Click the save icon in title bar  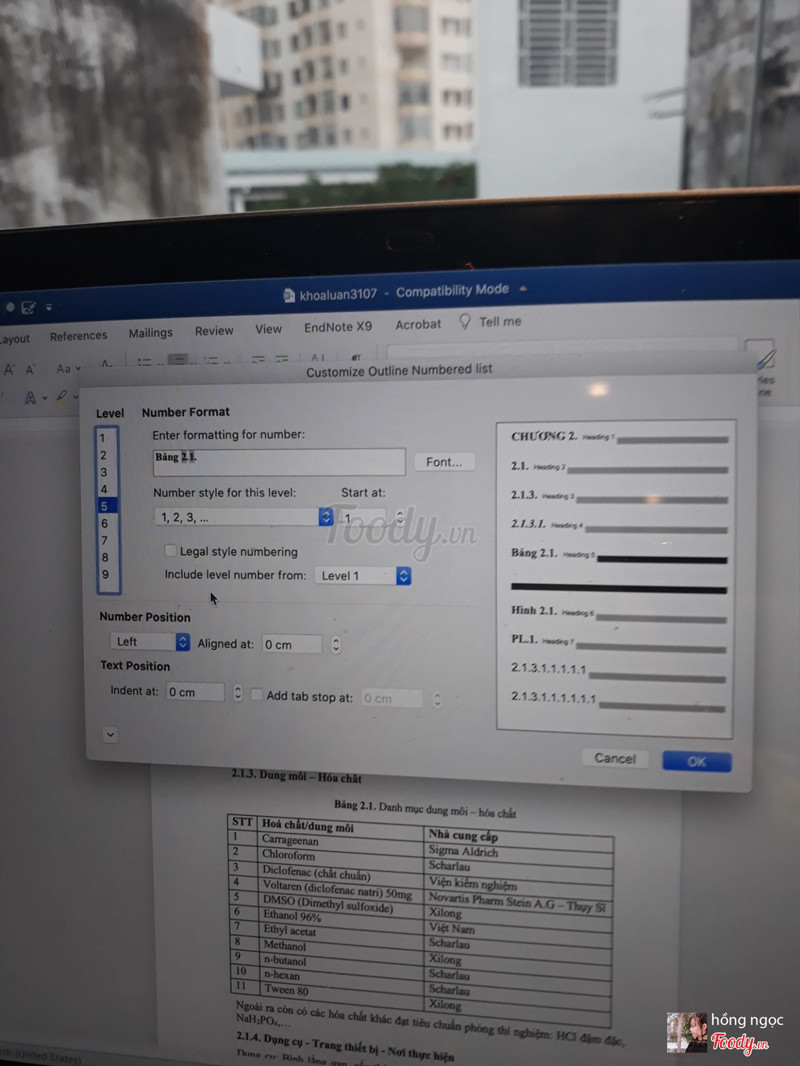tap(29, 308)
